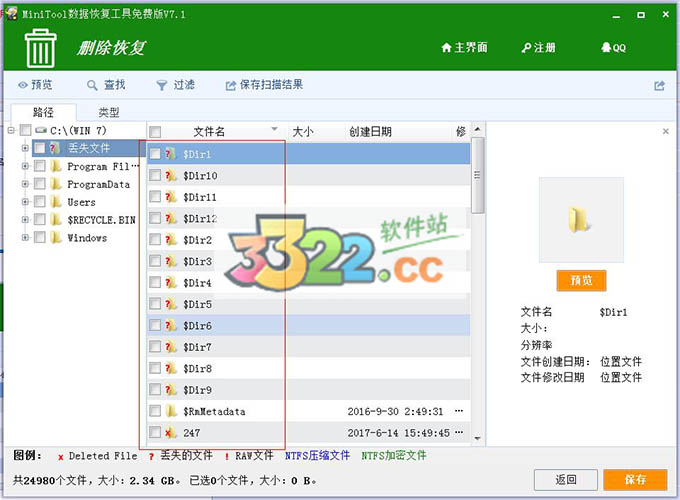Switch to the 类型 tab

[x=108, y=112]
